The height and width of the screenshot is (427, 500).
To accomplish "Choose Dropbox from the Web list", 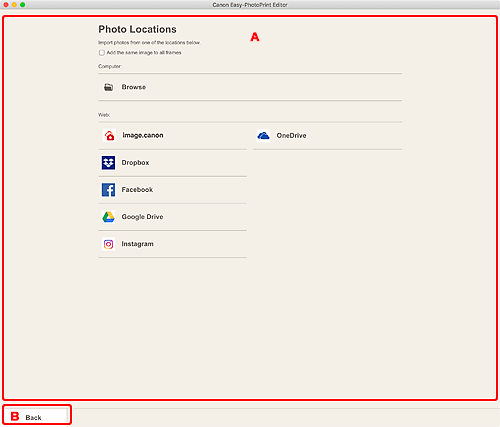I will click(172, 163).
